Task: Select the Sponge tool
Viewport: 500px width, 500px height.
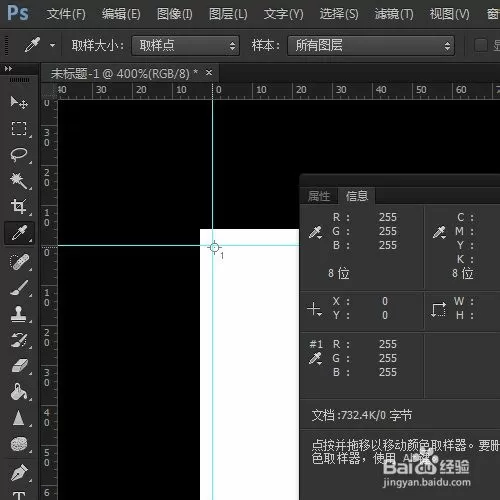Action: (19, 444)
